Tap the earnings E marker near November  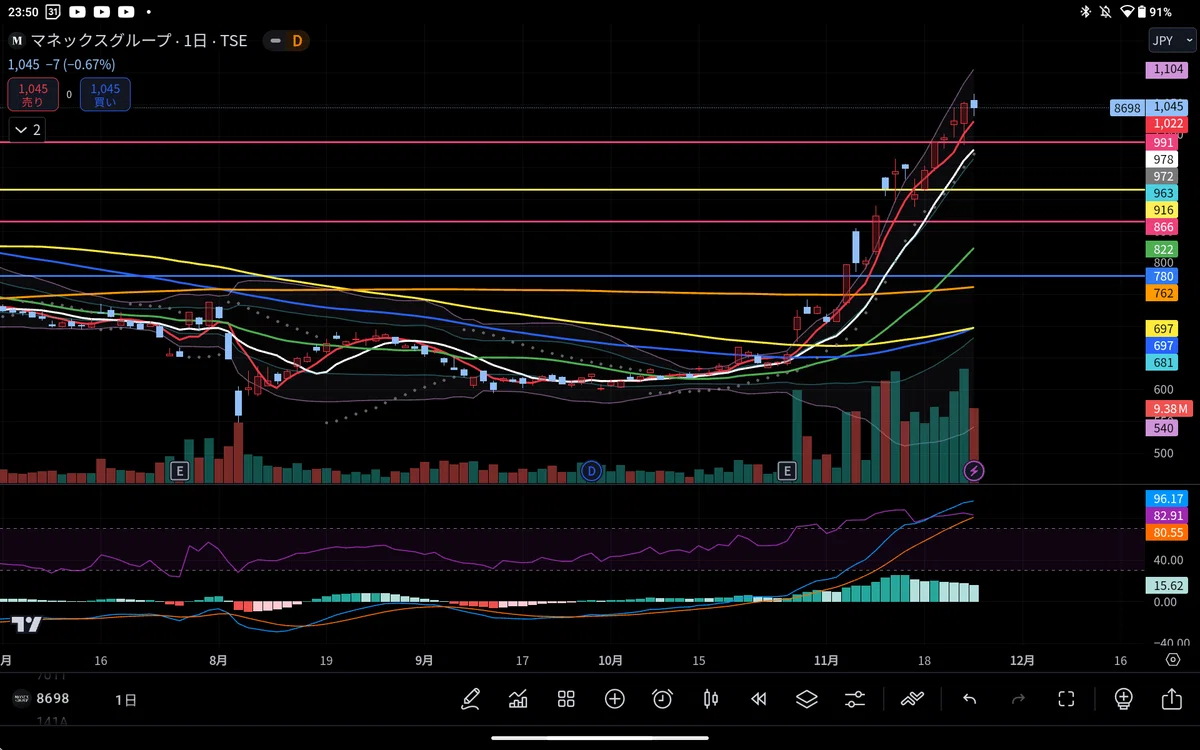[x=787, y=470]
